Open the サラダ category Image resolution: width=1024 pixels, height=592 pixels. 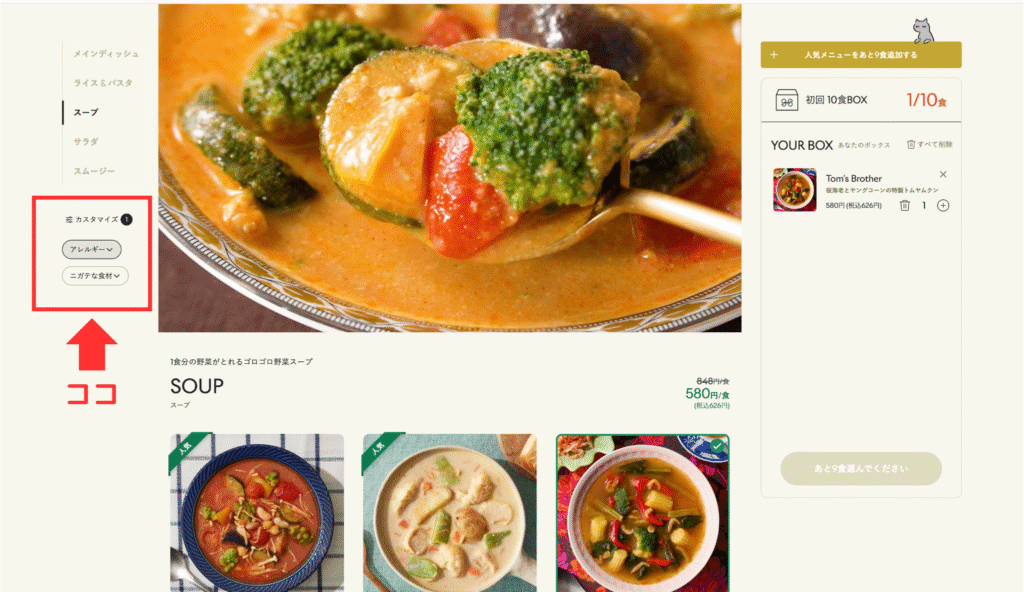(86, 142)
